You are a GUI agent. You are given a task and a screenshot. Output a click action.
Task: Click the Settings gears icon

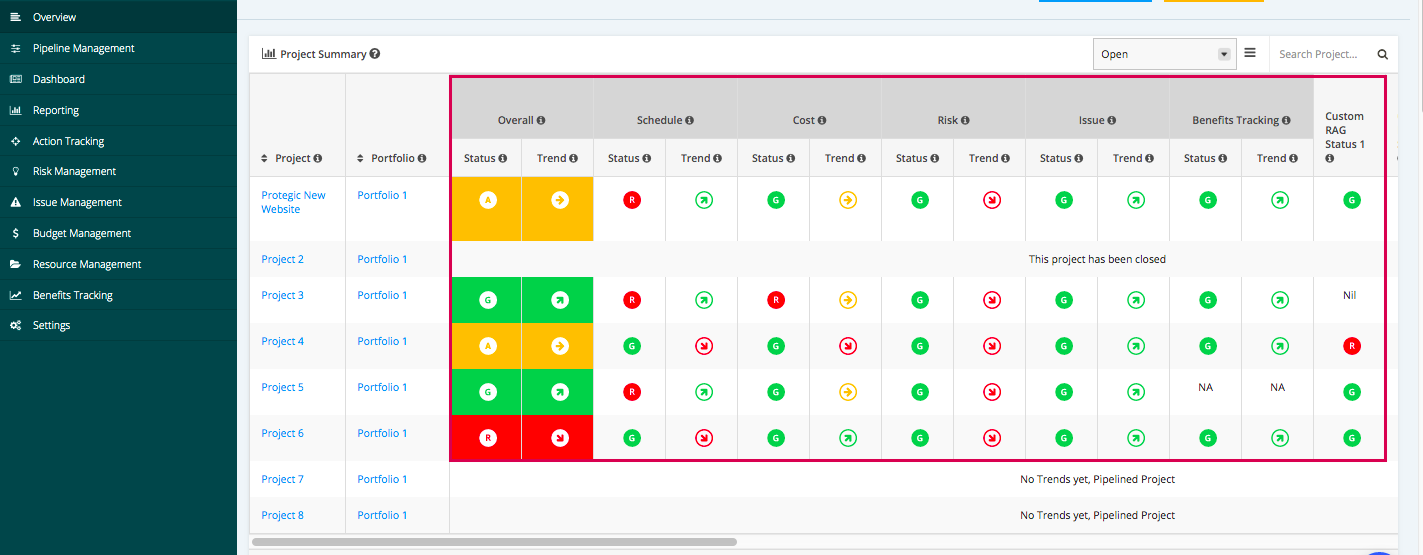[x=15, y=325]
